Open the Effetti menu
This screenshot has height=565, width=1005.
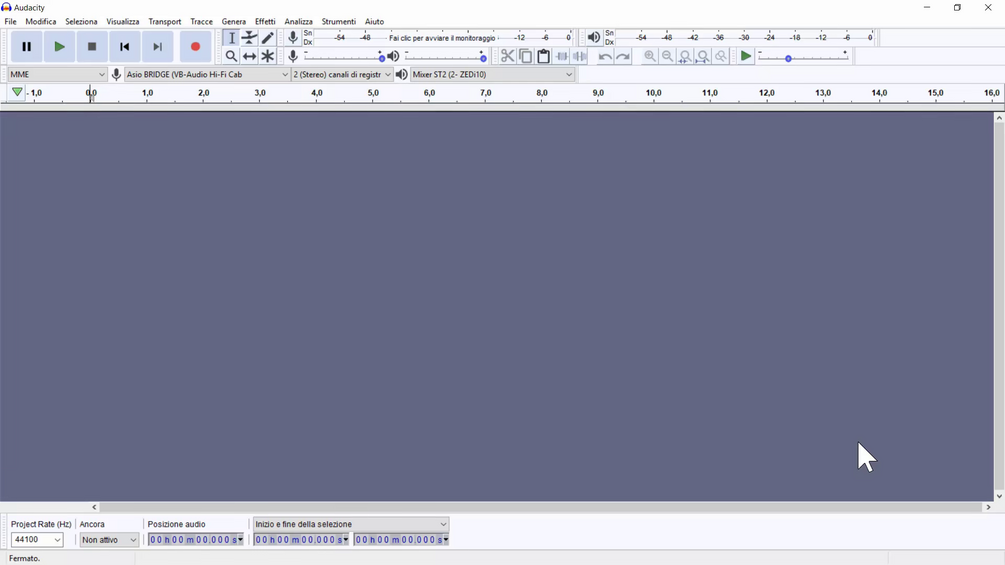tap(265, 21)
